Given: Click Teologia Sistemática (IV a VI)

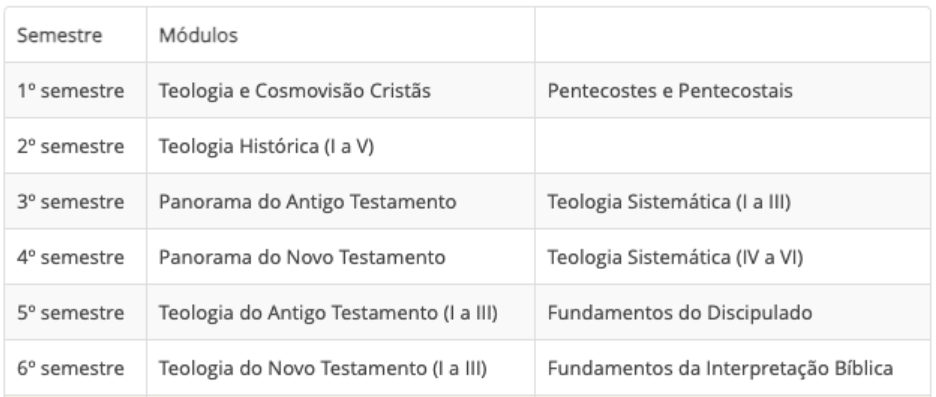Looking at the screenshot, I should (675, 257).
